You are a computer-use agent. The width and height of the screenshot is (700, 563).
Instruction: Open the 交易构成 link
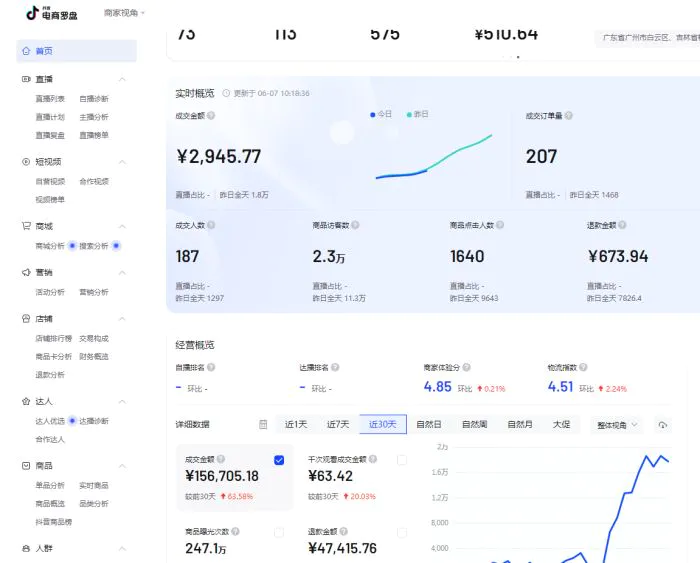point(94,338)
